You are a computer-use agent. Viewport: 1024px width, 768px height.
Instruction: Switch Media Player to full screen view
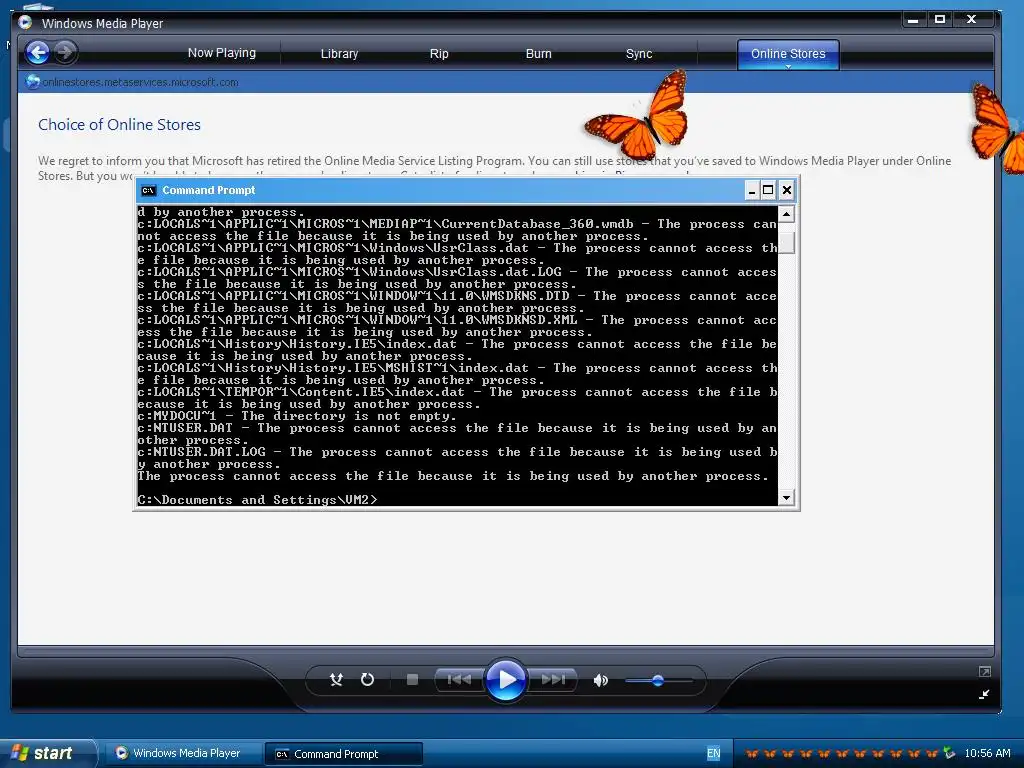(984, 671)
